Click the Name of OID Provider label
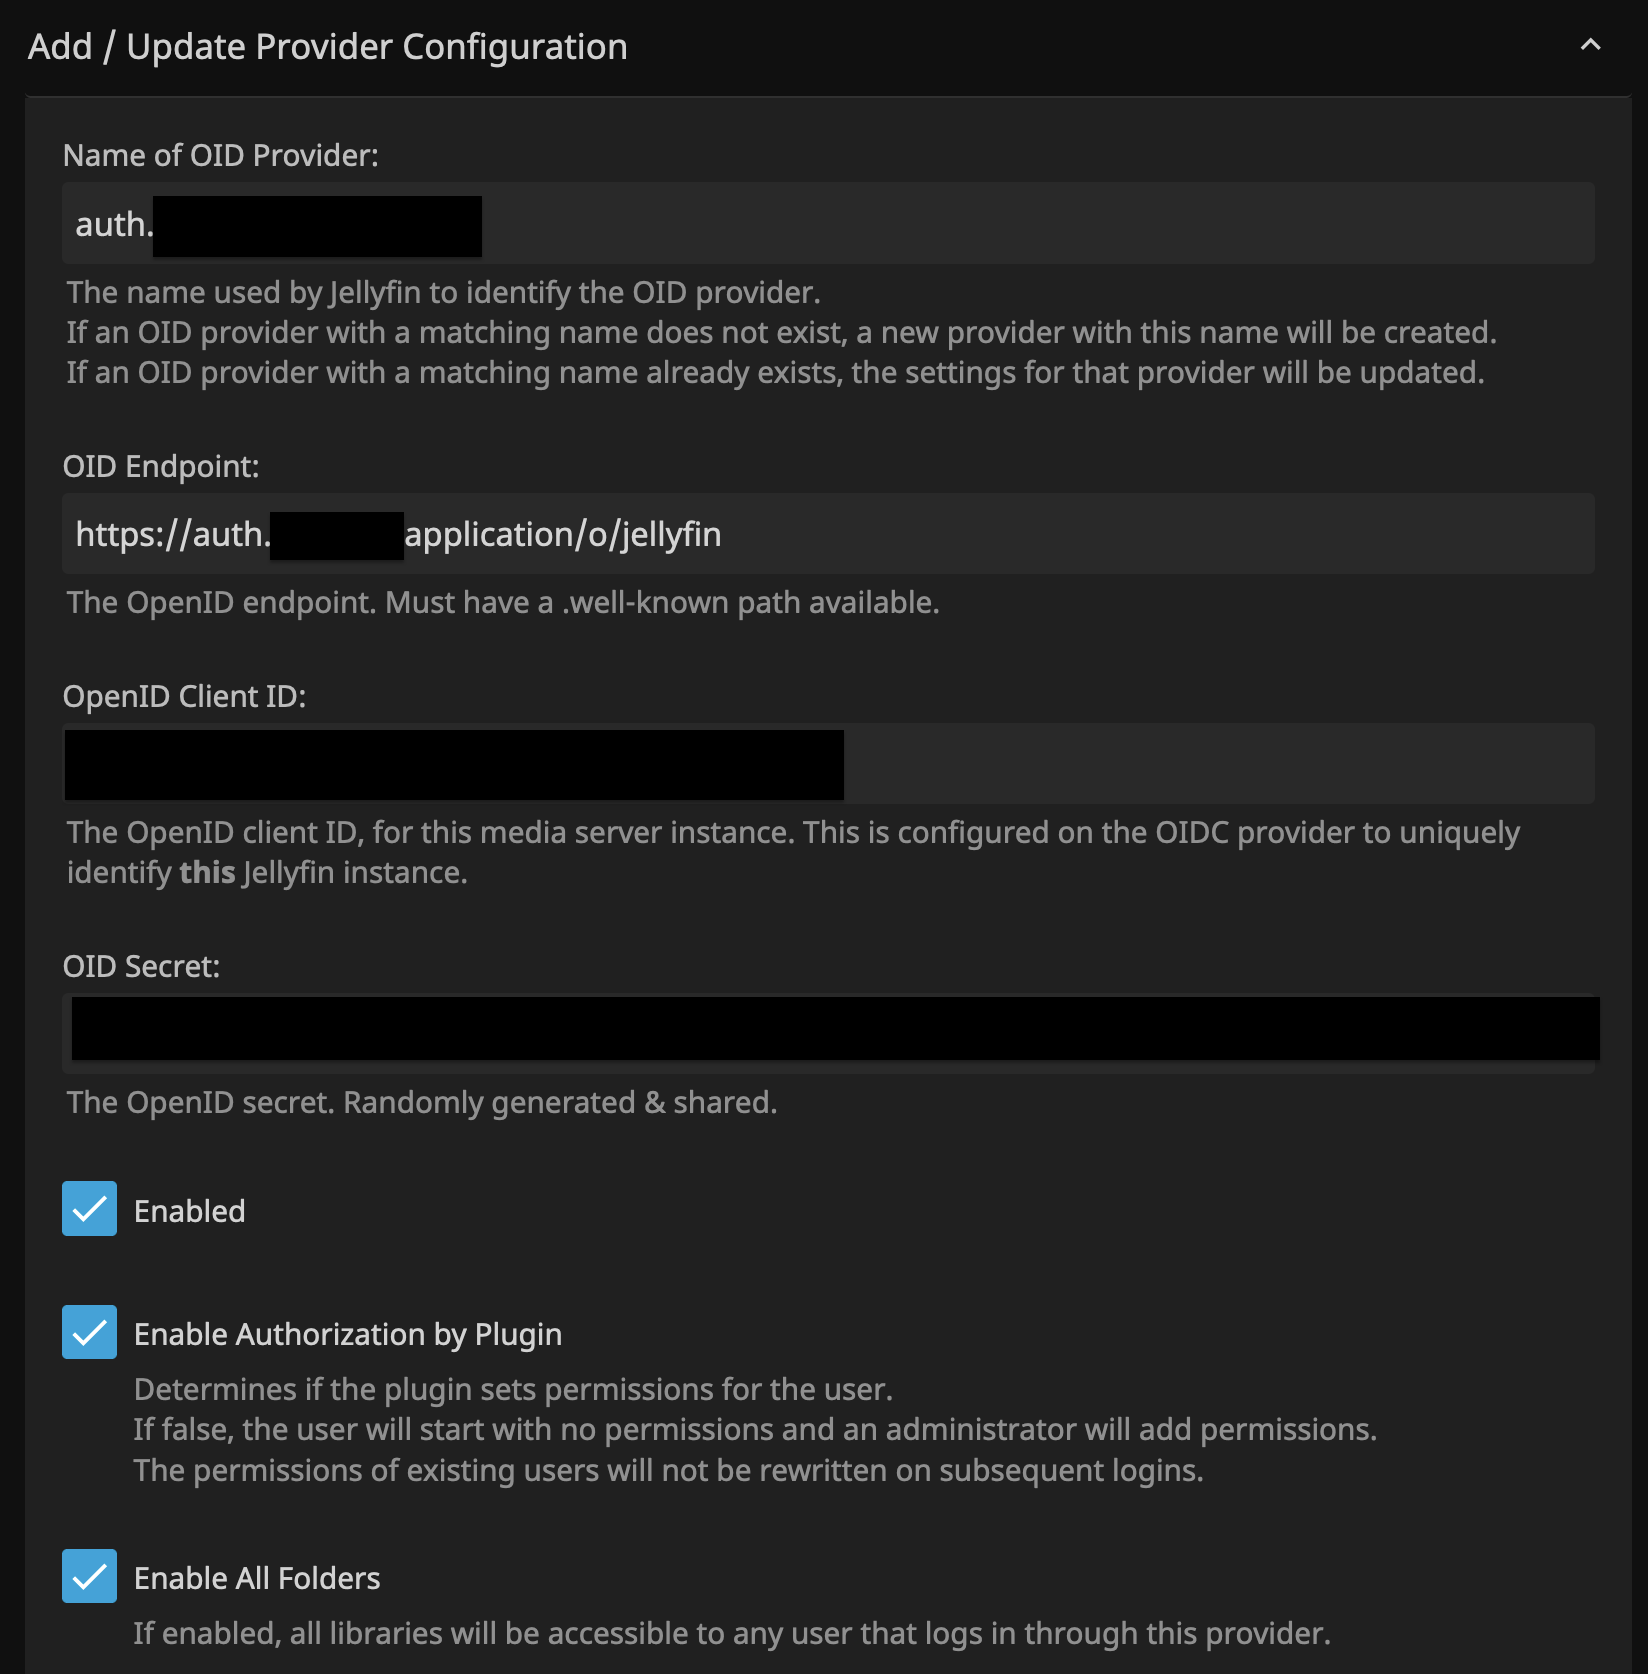 tap(221, 154)
